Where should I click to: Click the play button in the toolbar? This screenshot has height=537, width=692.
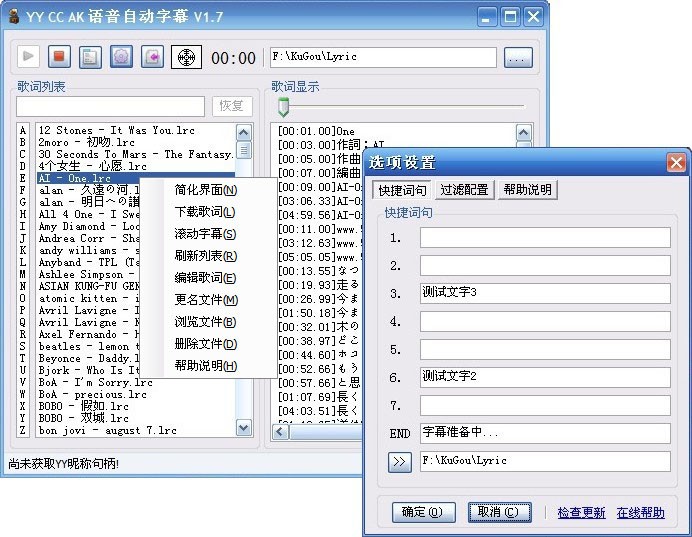pos(29,56)
